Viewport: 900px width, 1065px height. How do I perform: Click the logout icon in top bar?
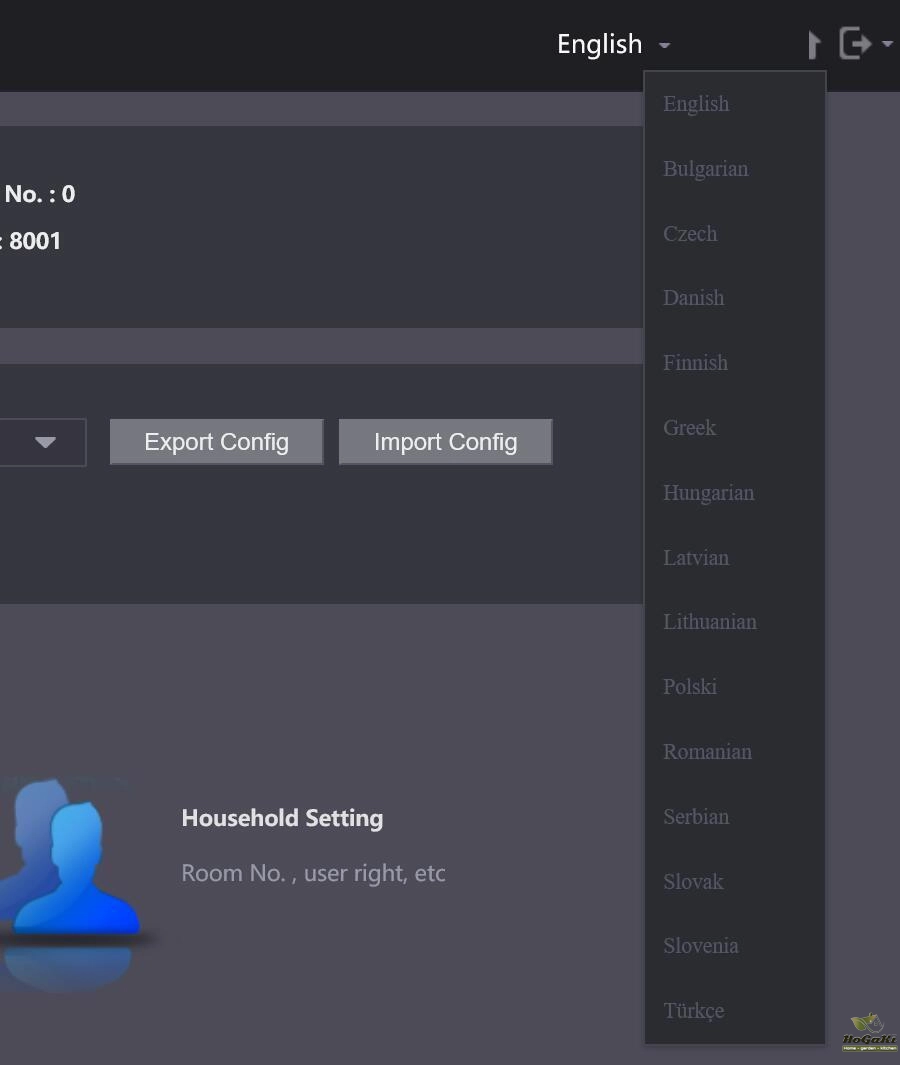pyautogui.click(x=855, y=44)
